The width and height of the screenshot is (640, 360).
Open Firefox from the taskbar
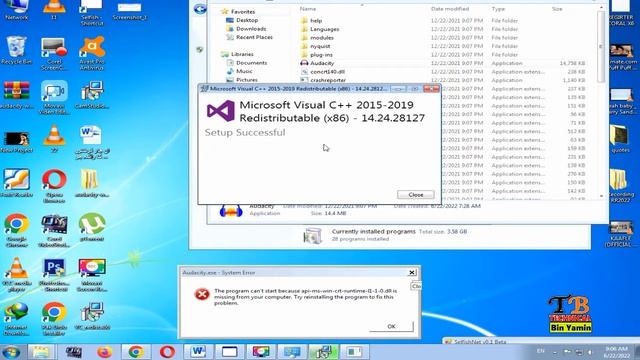point(104,352)
